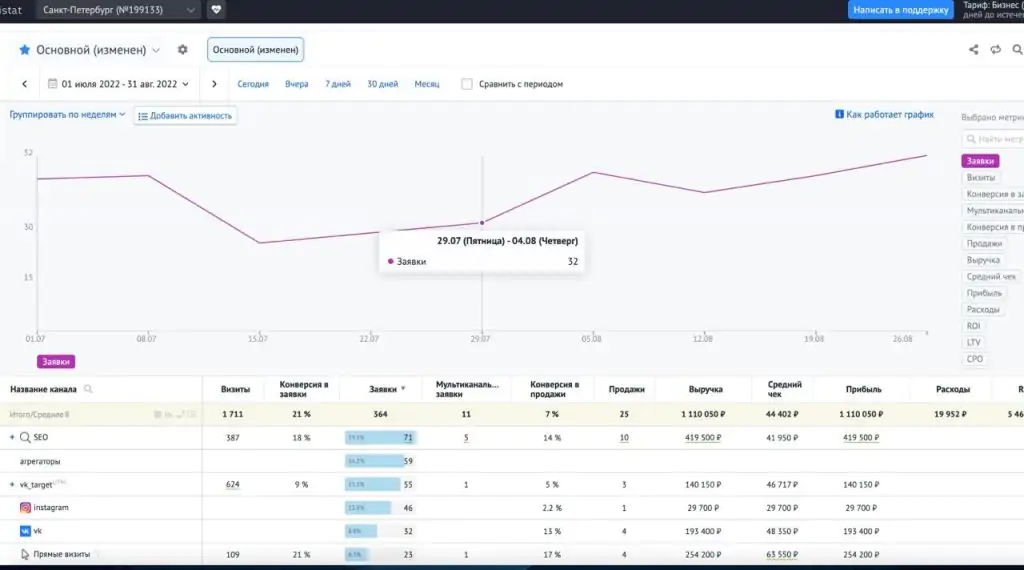Click the refresh arrows icon in report header
Screen dimensions: 1024x570
click(995, 50)
